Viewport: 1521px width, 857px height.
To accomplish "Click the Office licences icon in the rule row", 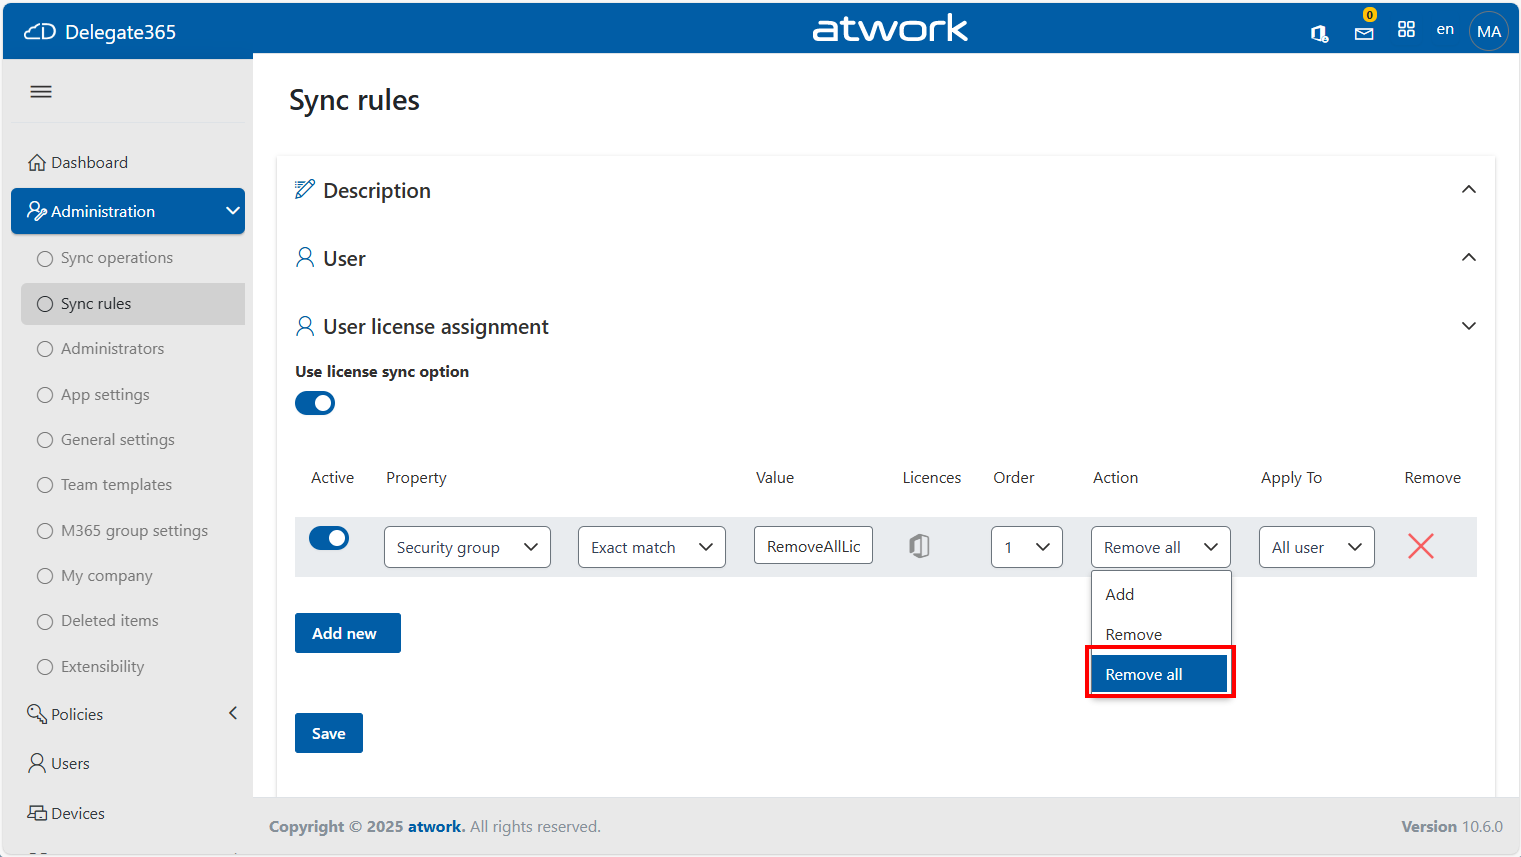I will click(x=919, y=546).
